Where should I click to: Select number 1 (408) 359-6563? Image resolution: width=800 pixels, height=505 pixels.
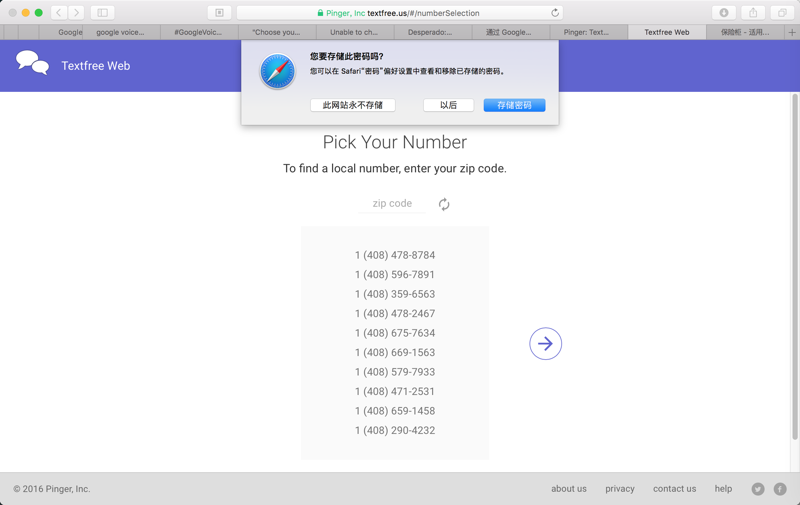pos(395,294)
